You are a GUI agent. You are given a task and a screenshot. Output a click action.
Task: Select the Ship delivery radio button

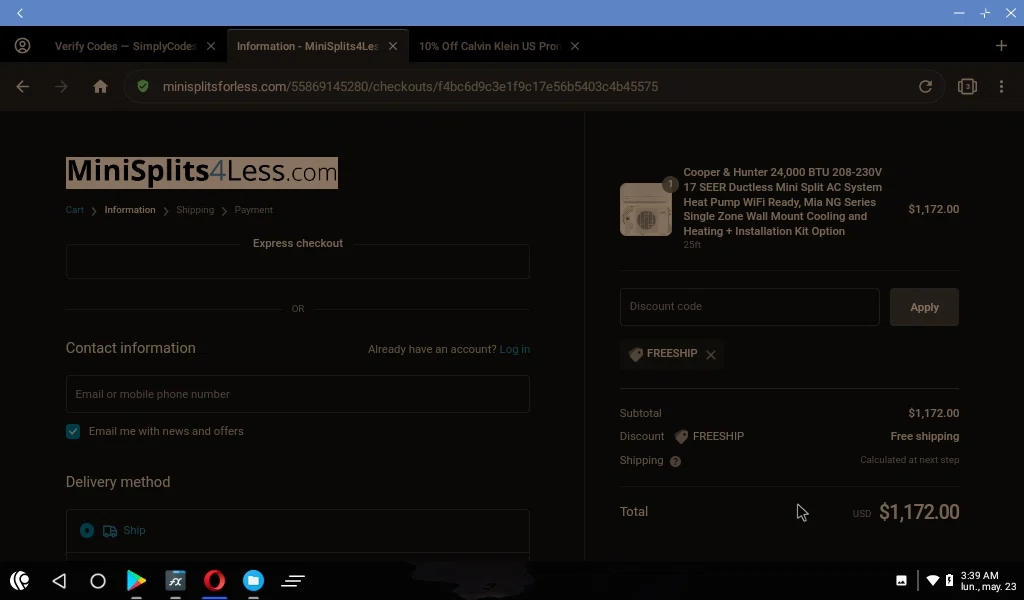tap(87, 530)
